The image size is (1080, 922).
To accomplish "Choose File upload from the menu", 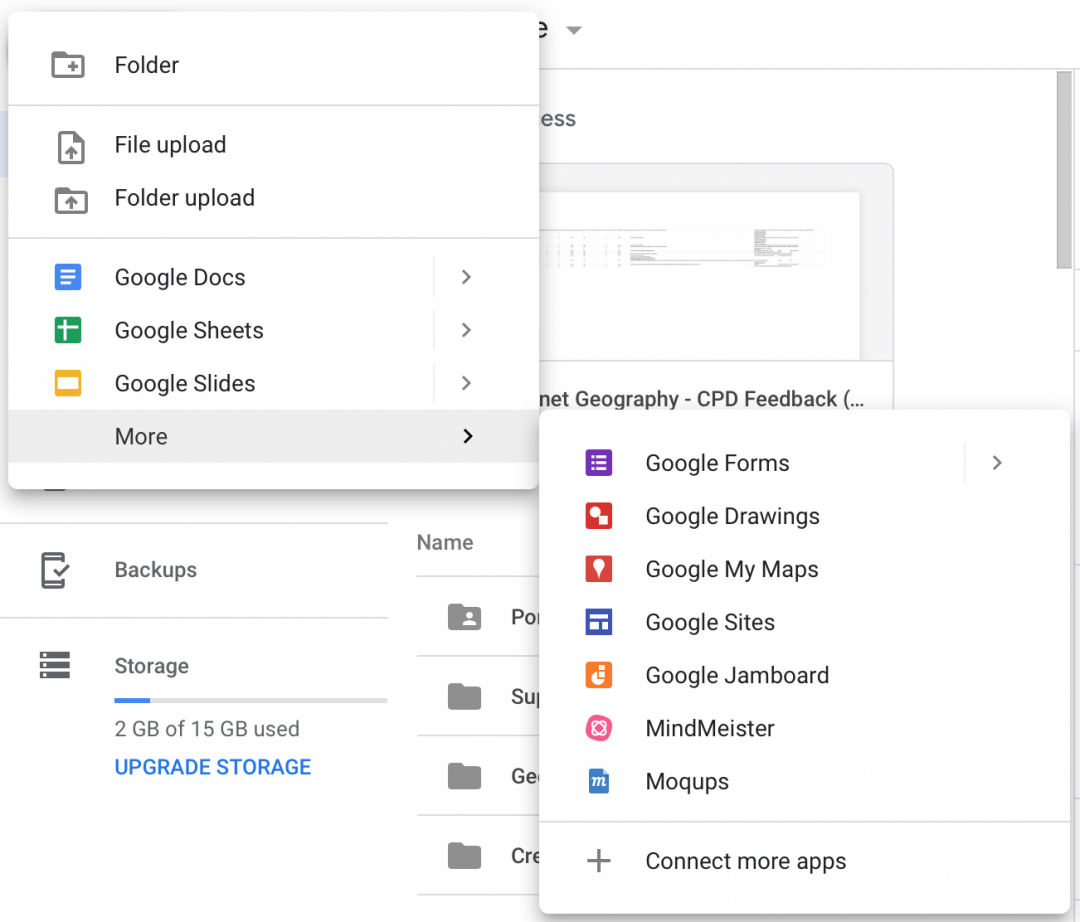I will point(168,144).
